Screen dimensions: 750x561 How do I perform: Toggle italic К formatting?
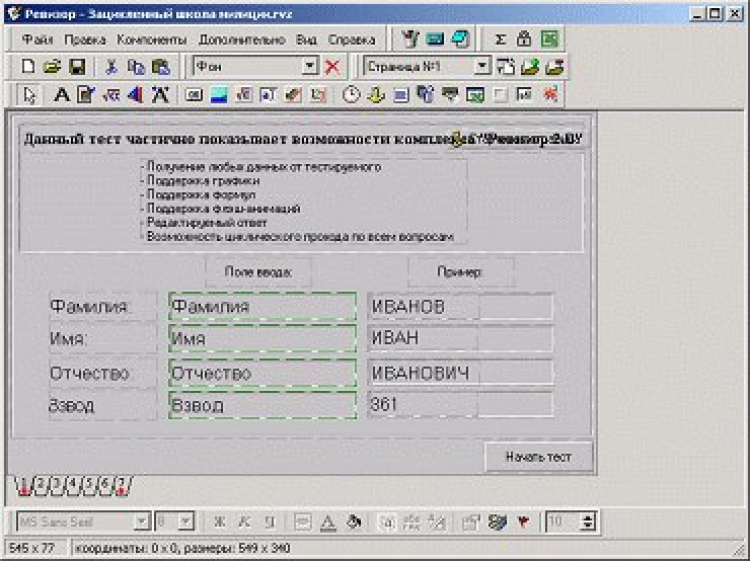click(x=244, y=522)
